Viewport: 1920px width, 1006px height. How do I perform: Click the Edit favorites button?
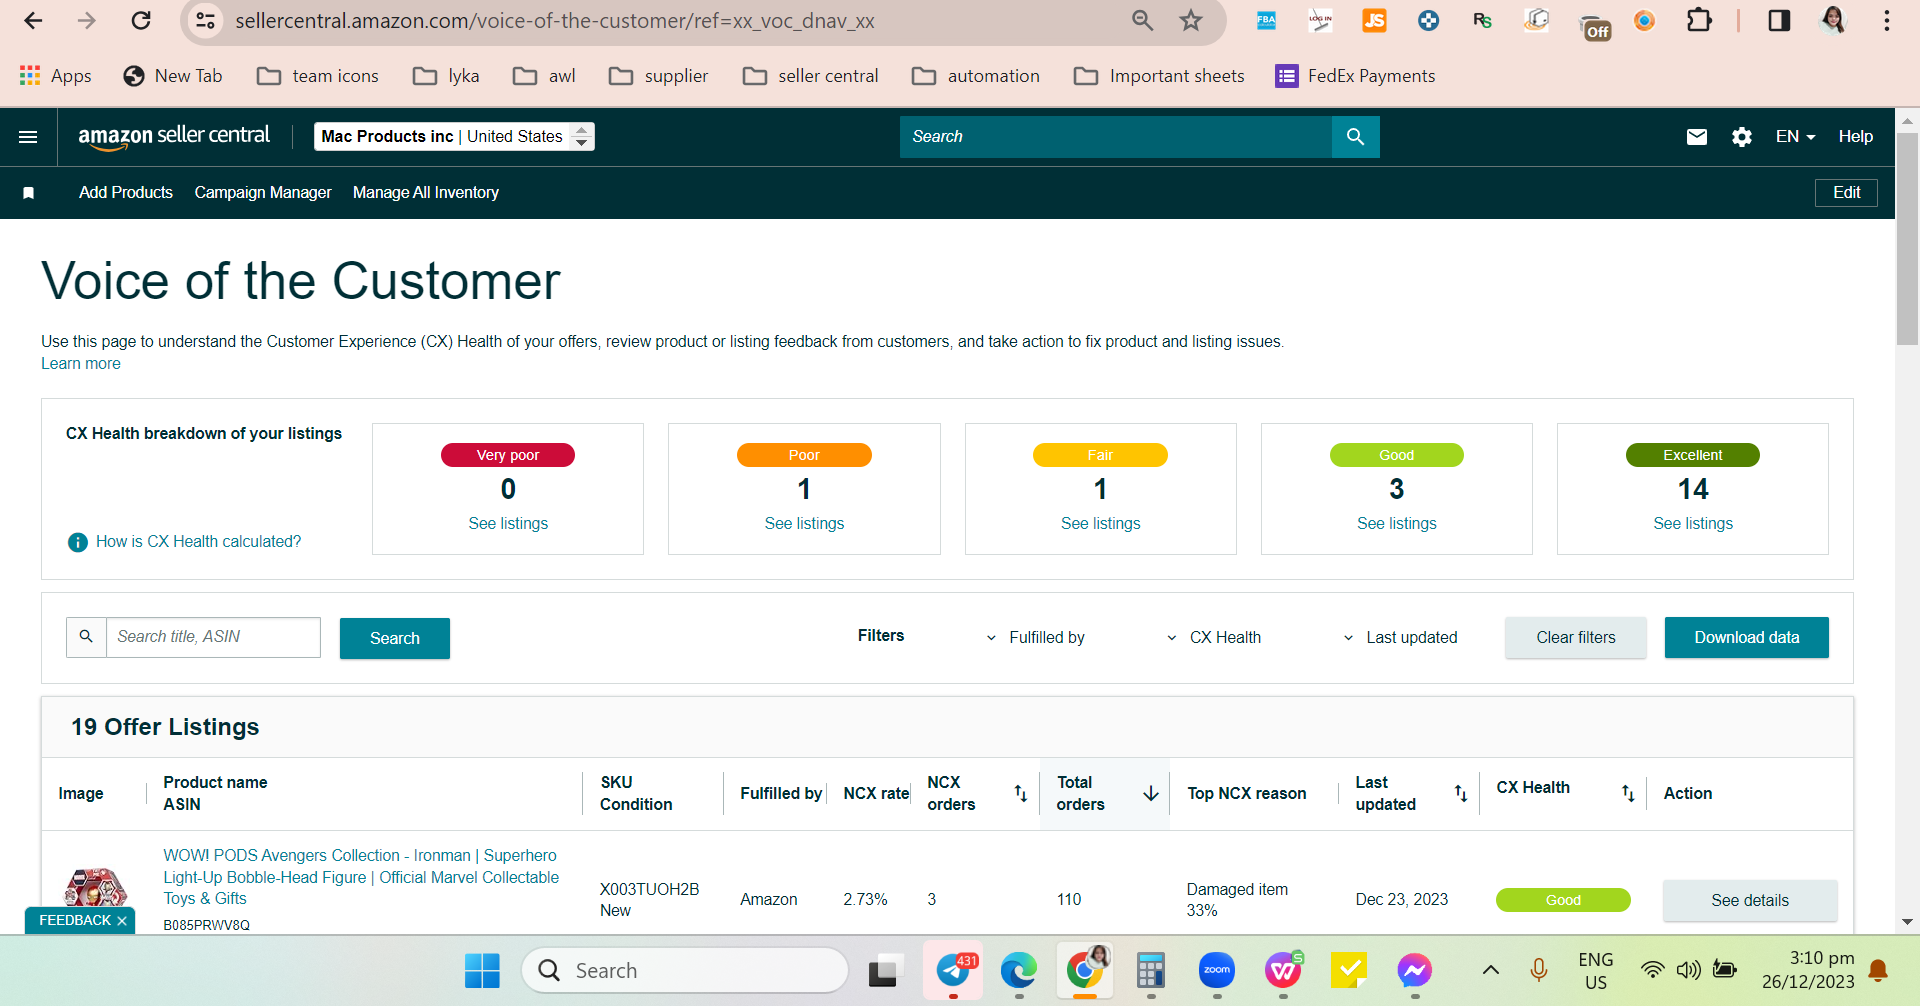click(1846, 193)
